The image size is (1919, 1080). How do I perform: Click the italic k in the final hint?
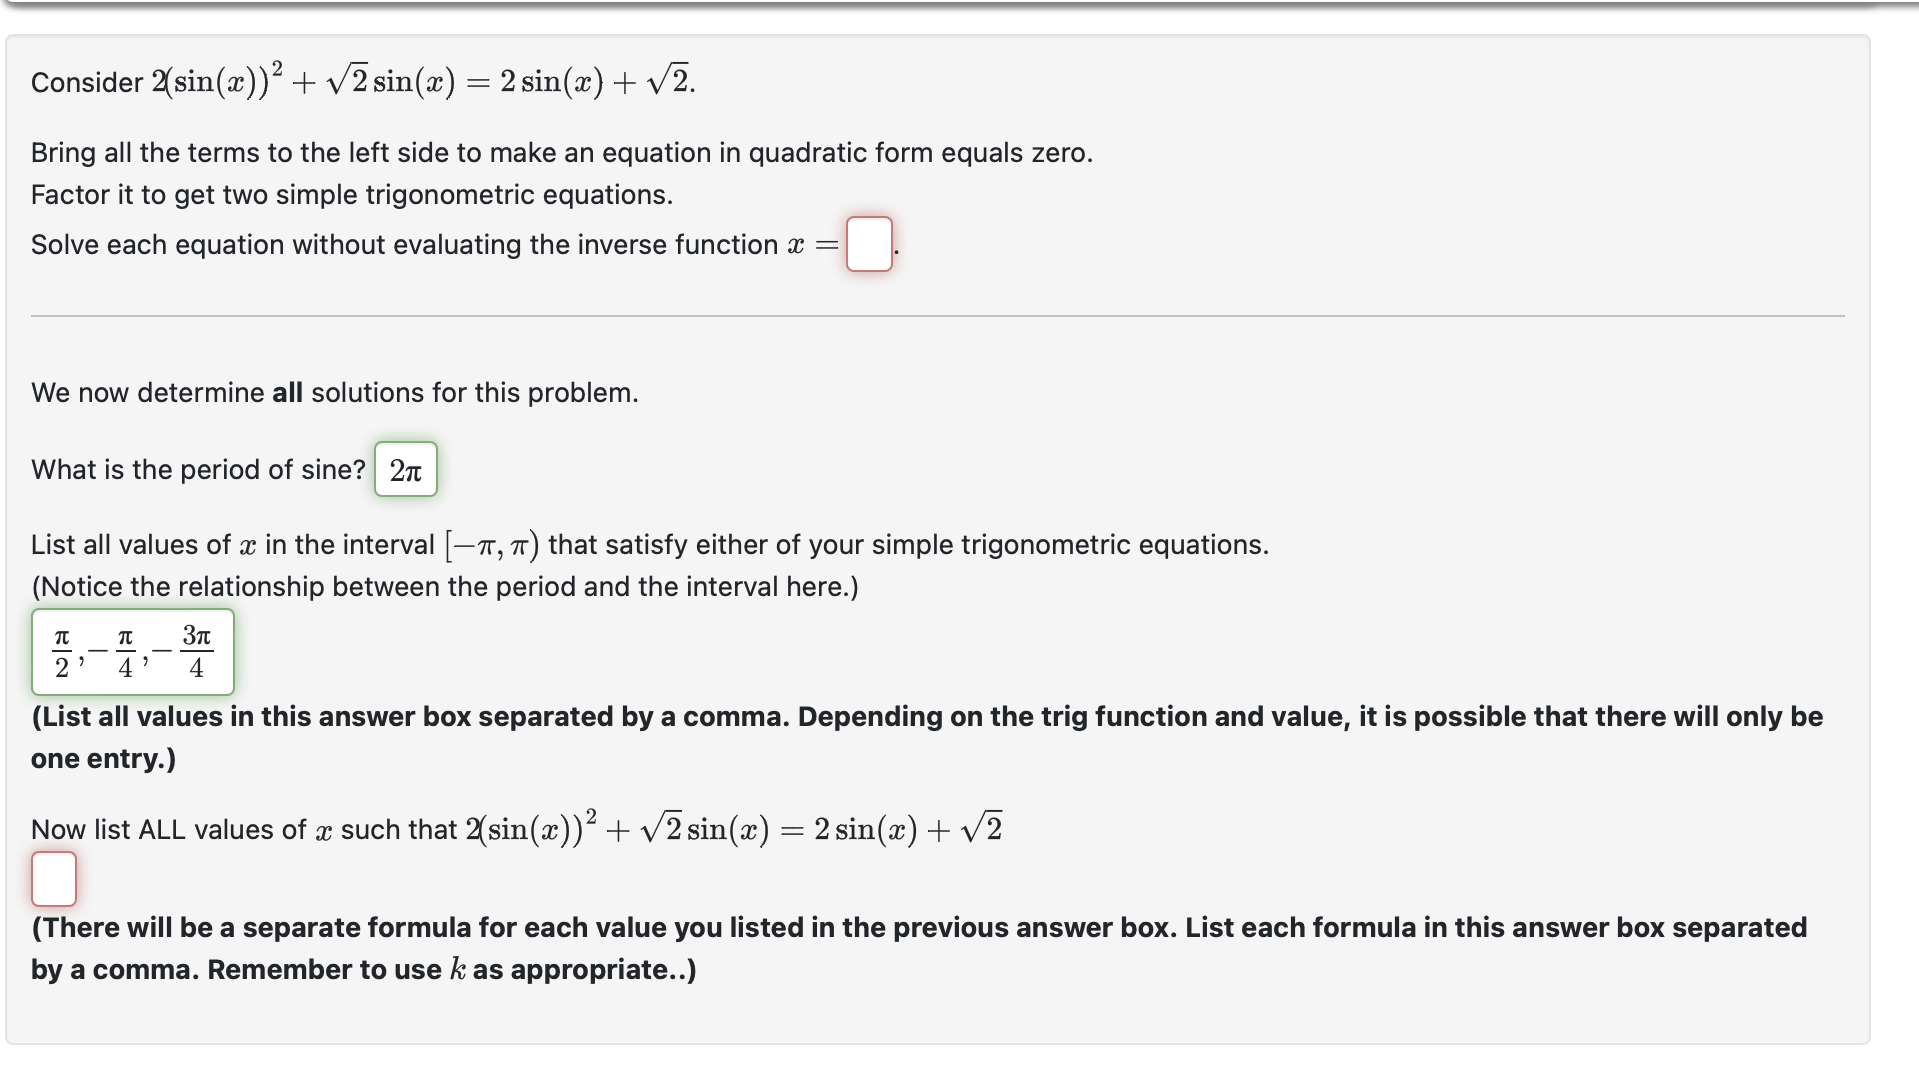click(x=458, y=969)
